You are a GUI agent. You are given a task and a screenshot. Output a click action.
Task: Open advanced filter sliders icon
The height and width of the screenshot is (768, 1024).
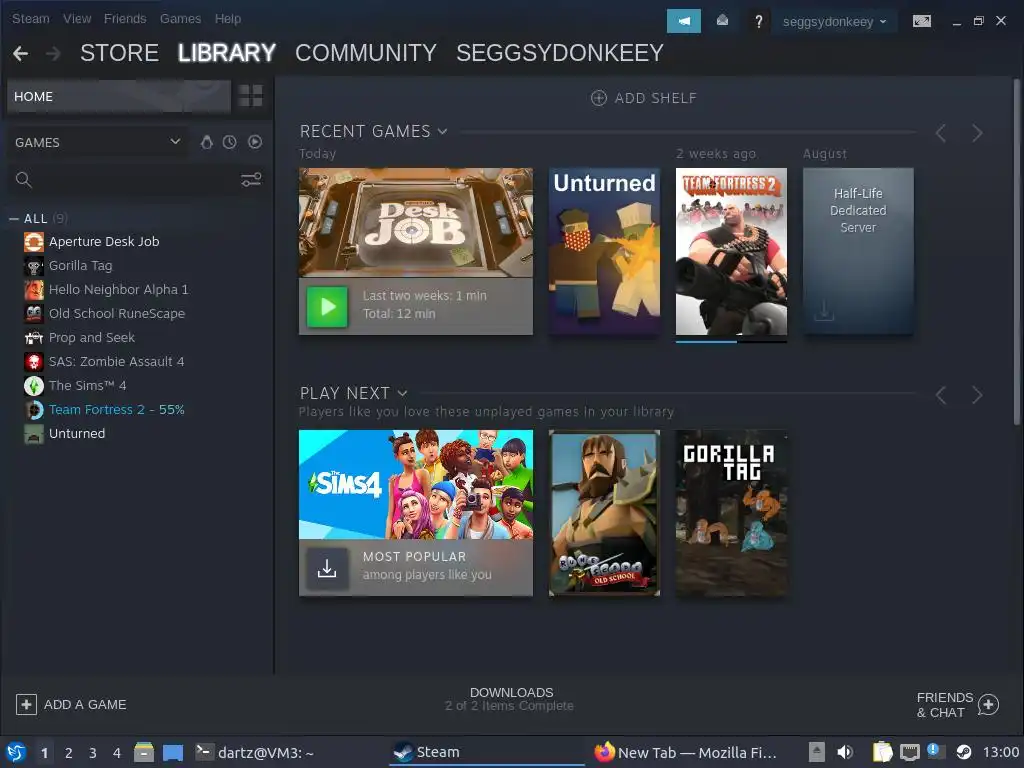(251, 180)
